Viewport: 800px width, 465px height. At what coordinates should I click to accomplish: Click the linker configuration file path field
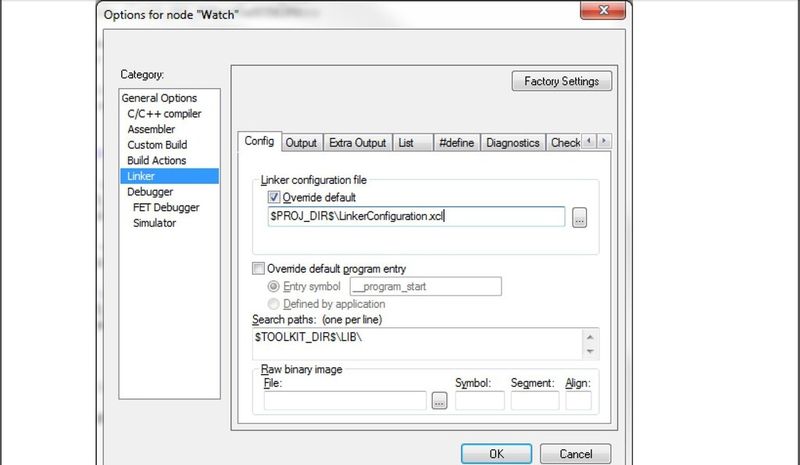(416, 216)
